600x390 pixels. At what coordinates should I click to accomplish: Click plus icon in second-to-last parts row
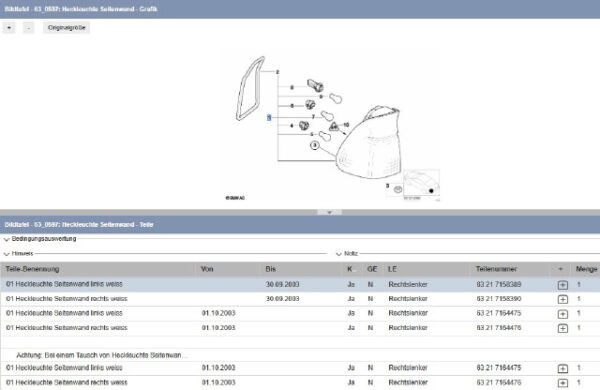[x=562, y=368]
